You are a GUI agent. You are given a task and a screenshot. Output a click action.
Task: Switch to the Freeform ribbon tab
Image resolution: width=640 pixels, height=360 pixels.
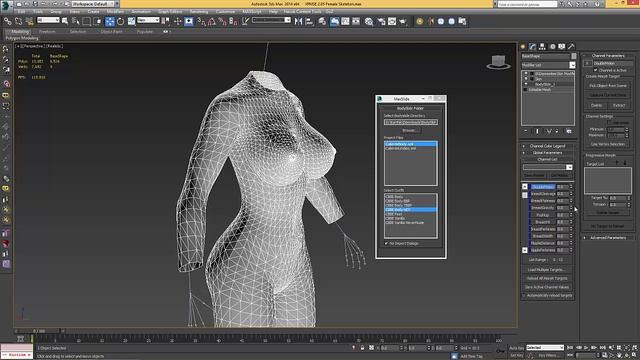pyautogui.click(x=47, y=31)
